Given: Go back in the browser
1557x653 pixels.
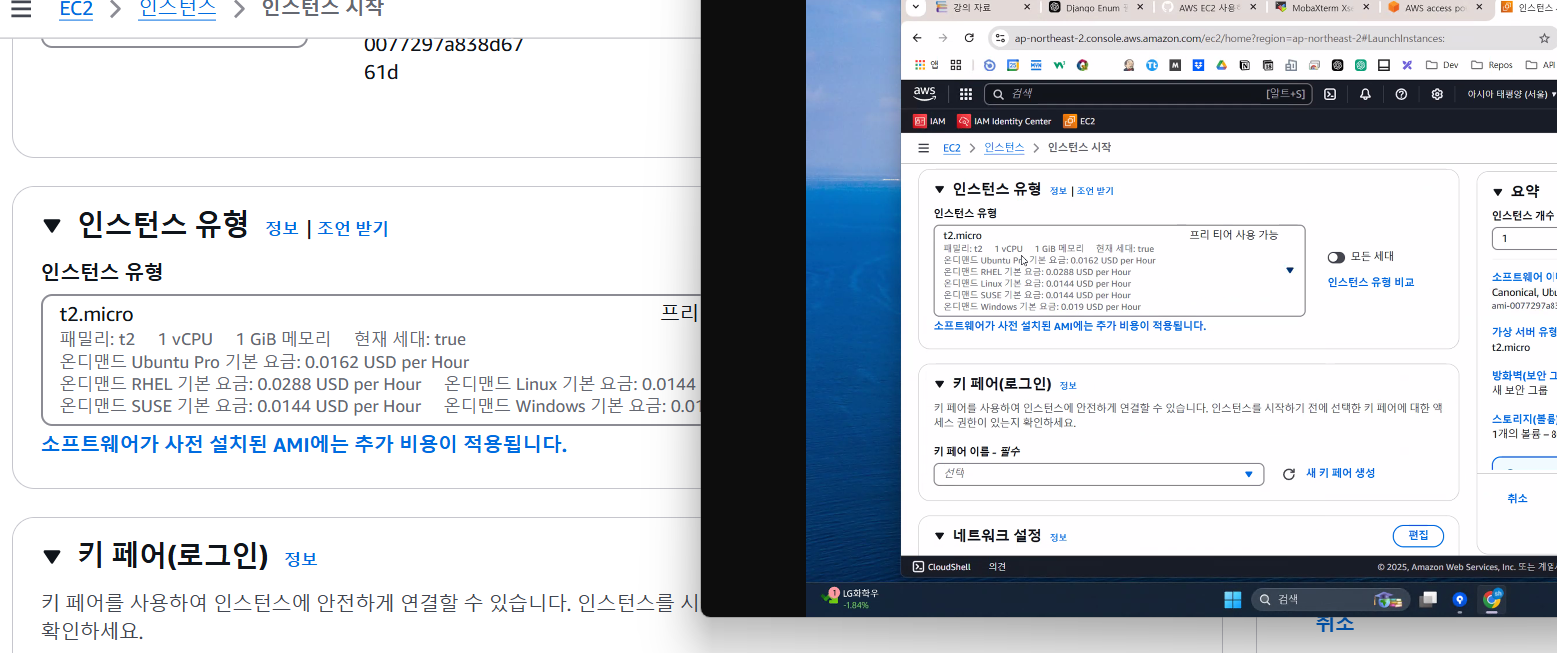Looking at the screenshot, I should coord(917,38).
